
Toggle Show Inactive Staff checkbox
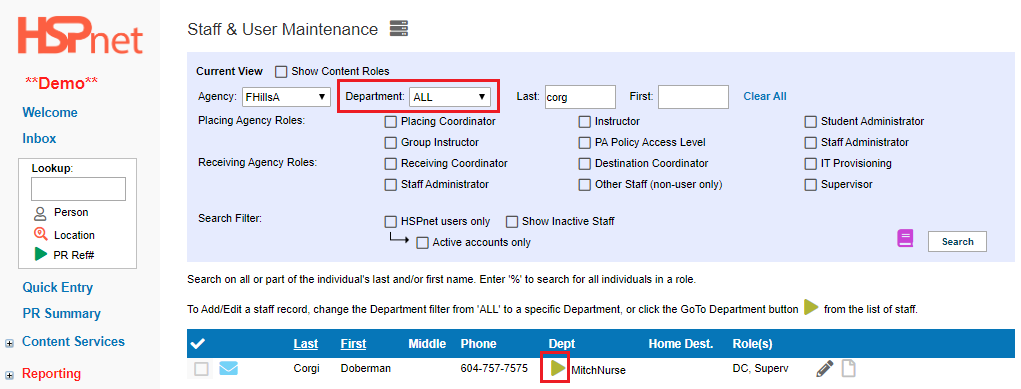(x=512, y=222)
